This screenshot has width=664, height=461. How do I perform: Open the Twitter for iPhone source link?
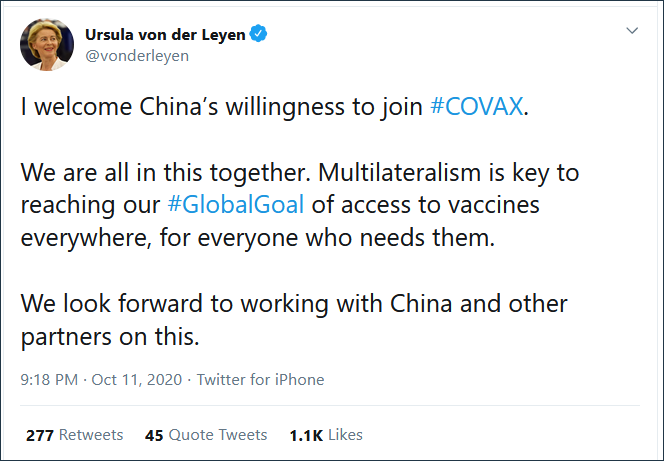click(260, 380)
